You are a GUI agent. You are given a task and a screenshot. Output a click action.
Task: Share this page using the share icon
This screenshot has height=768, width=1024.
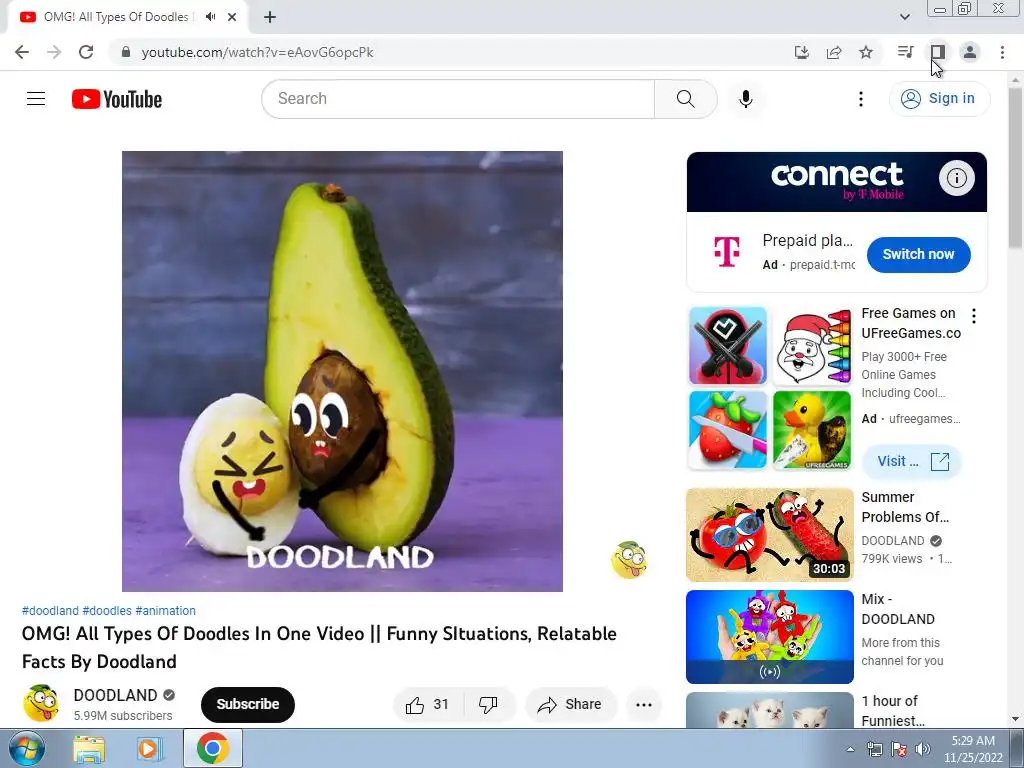coord(834,52)
